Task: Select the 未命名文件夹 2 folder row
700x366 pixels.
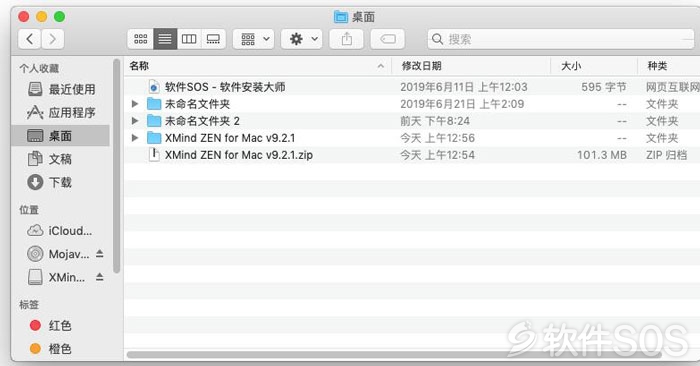Action: 412,121
